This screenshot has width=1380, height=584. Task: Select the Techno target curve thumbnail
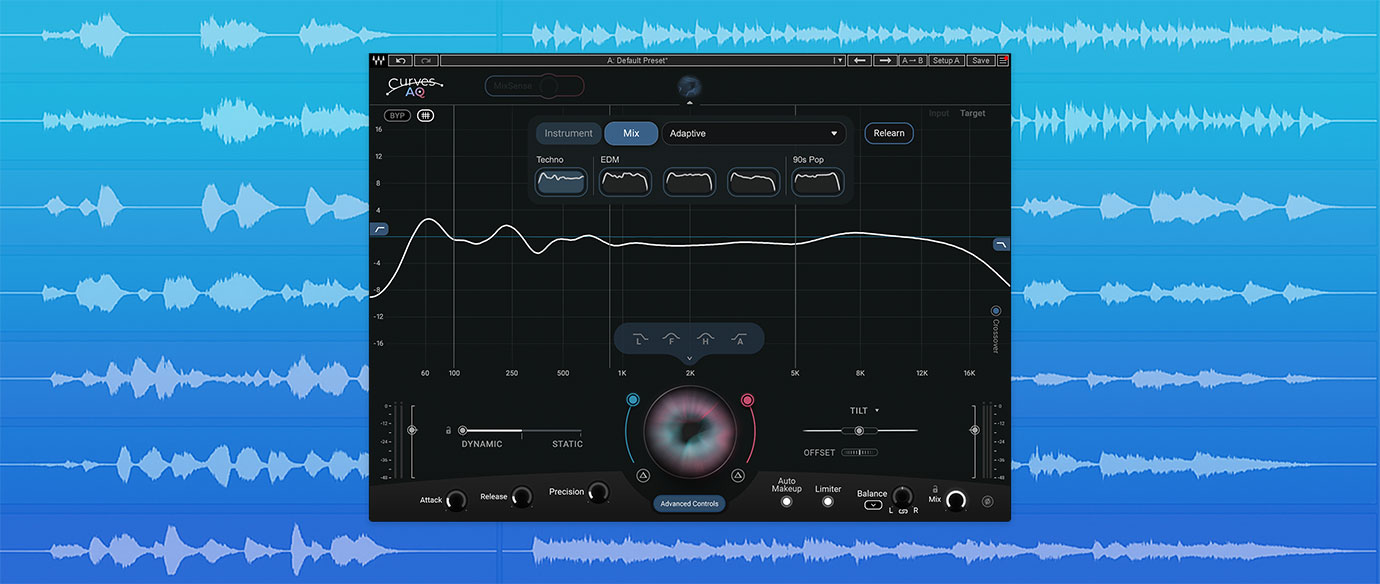[561, 182]
